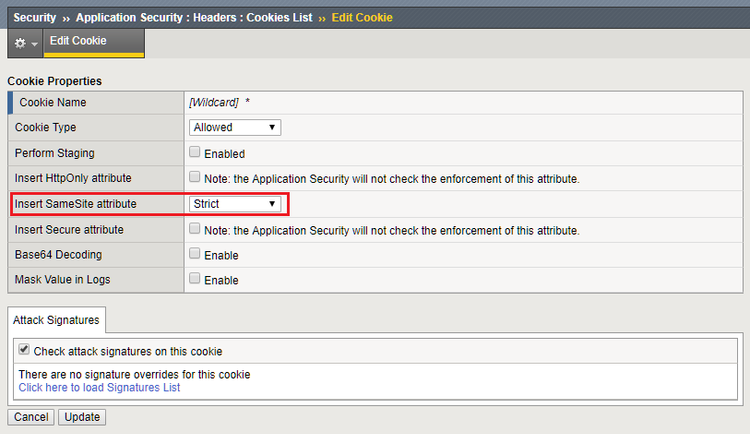Open the Cookie Type dropdown
Viewport: 750px width, 434px height.
pyautogui.click(x=235, y=127)
